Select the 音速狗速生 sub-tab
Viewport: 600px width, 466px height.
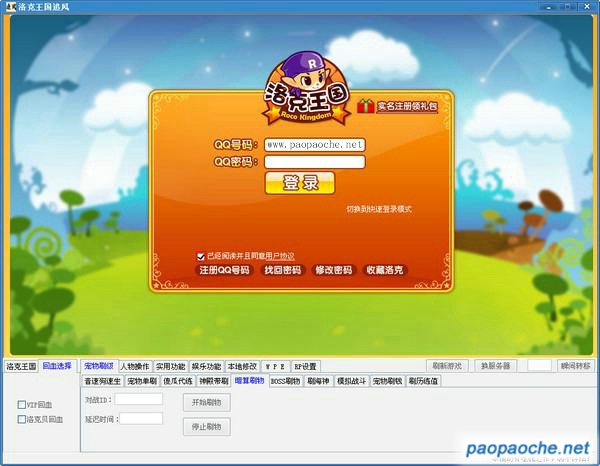coord(103,381)
